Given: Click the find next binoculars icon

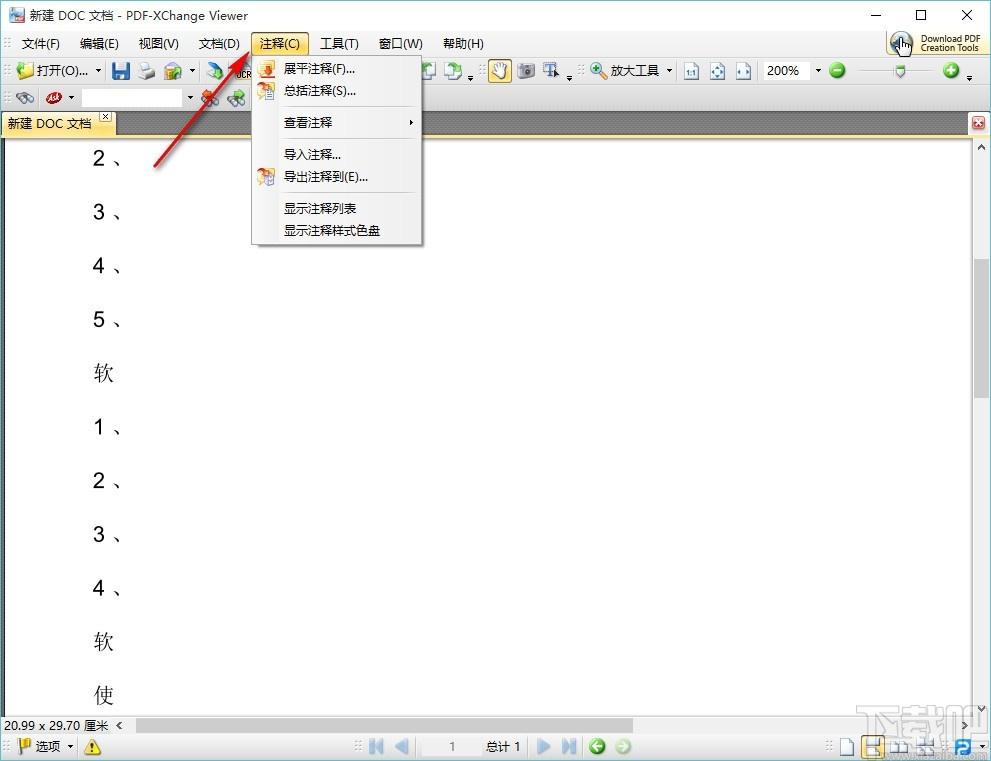Looking at the screenshot, I should 236,98.
